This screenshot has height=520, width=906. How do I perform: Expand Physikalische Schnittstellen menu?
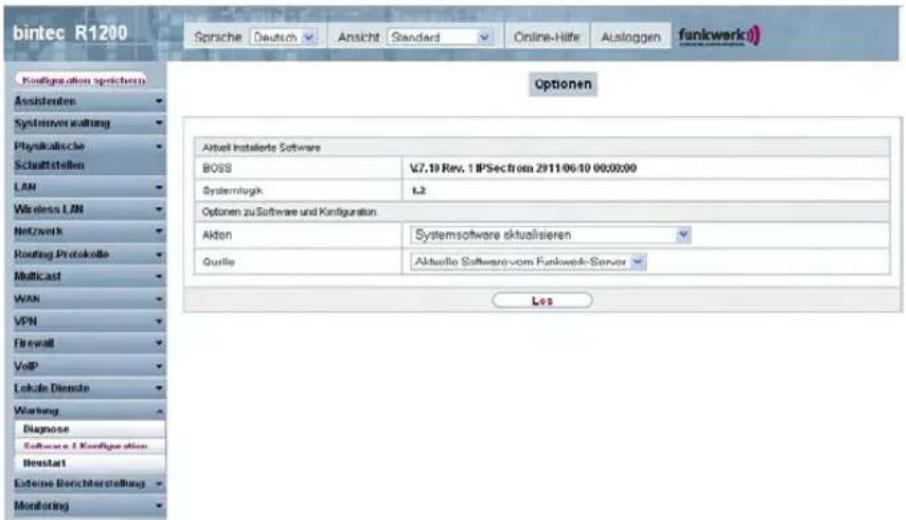click(88, 155)
